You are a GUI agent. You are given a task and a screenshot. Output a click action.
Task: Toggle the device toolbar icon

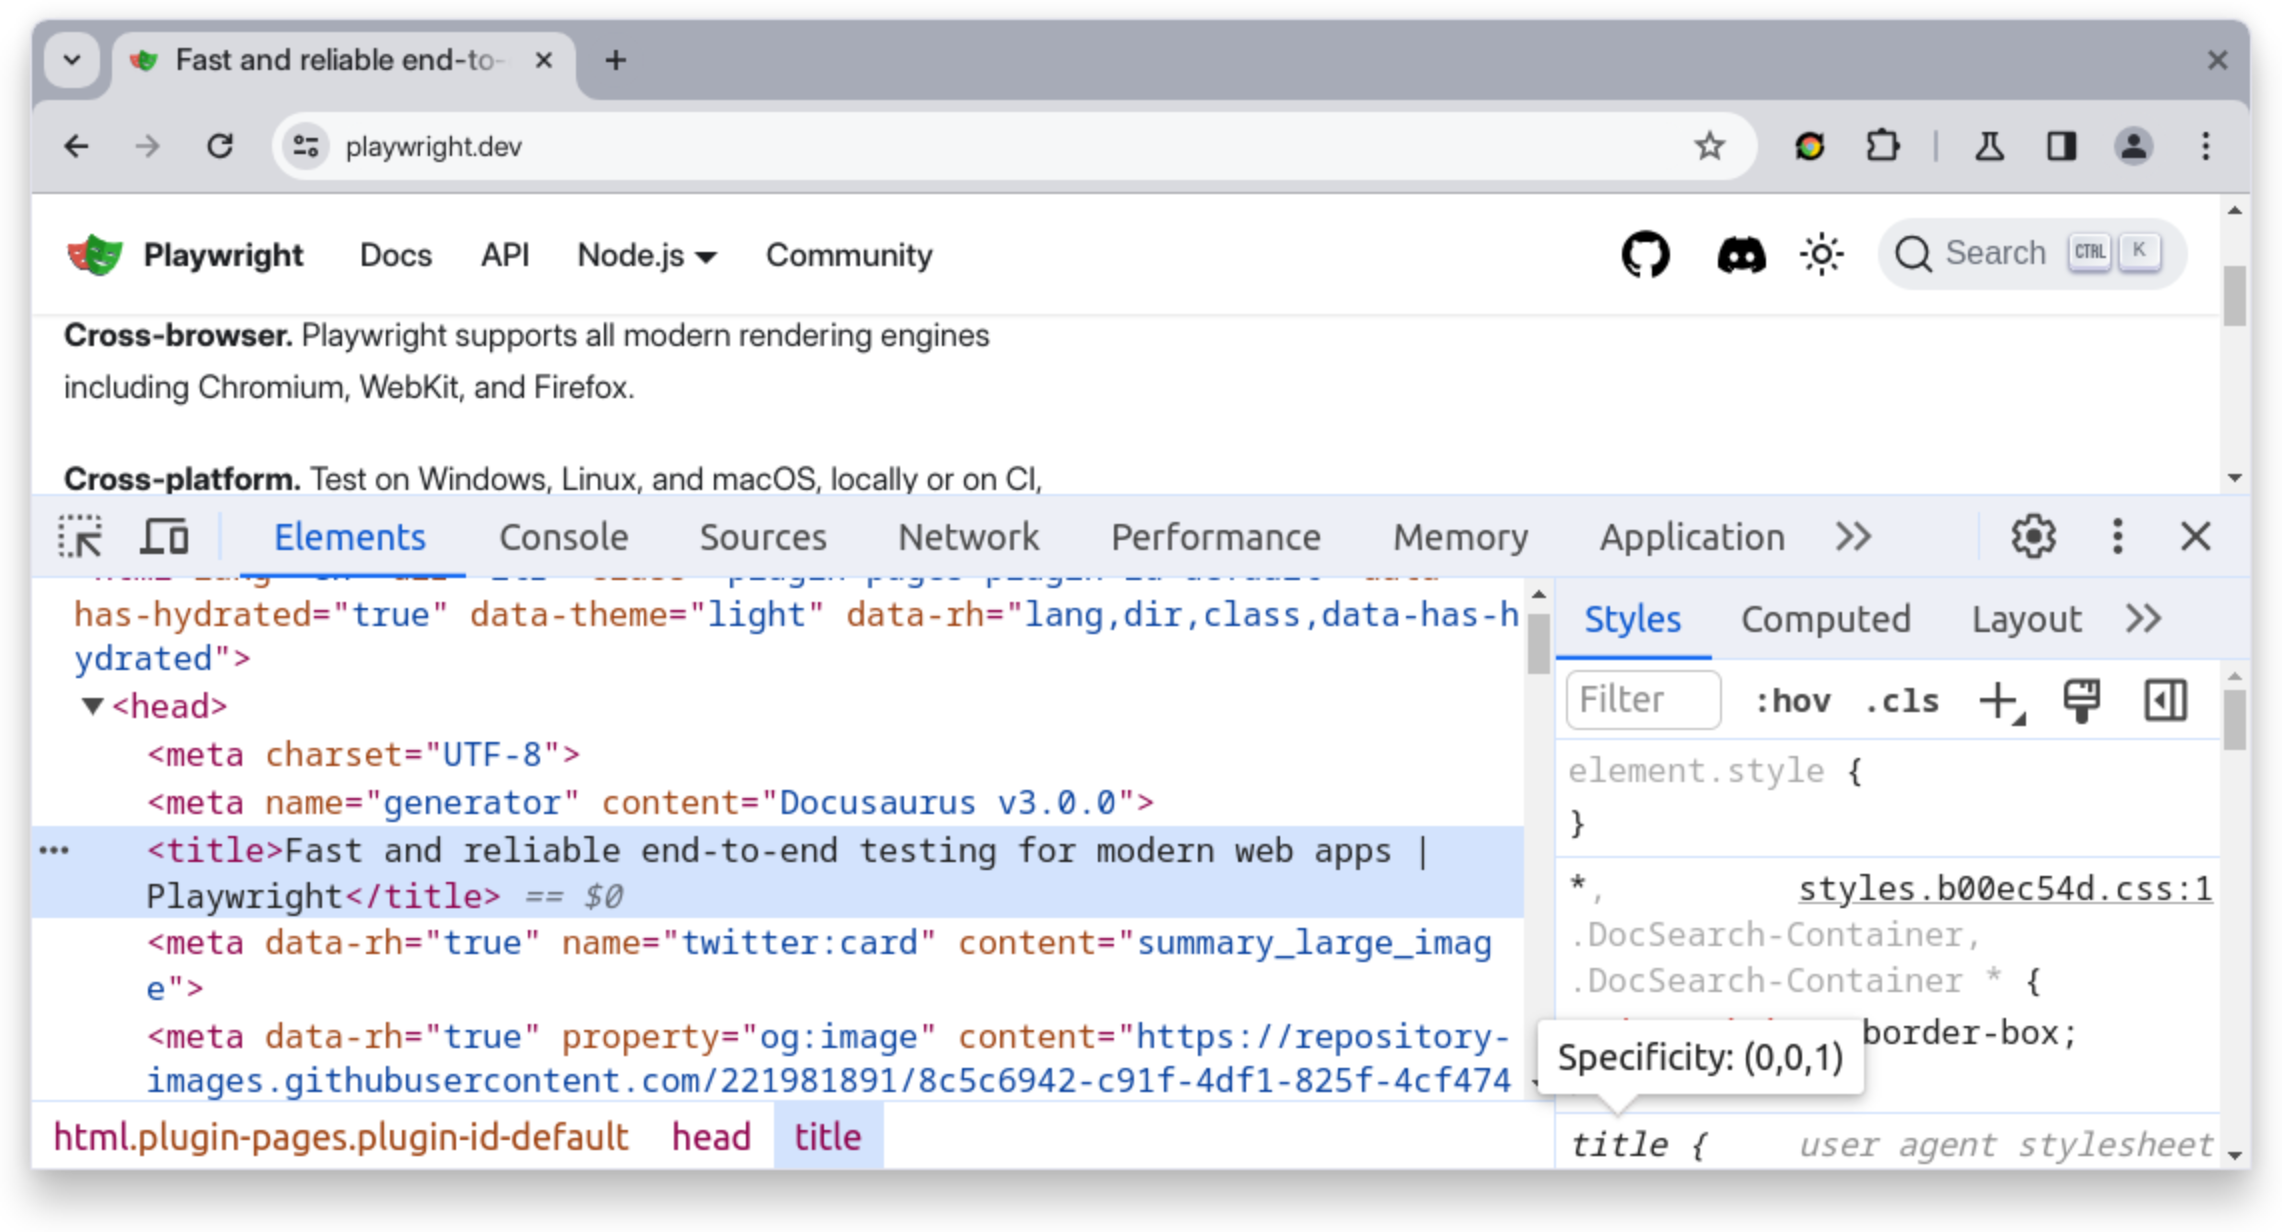[x=164, y=537]
